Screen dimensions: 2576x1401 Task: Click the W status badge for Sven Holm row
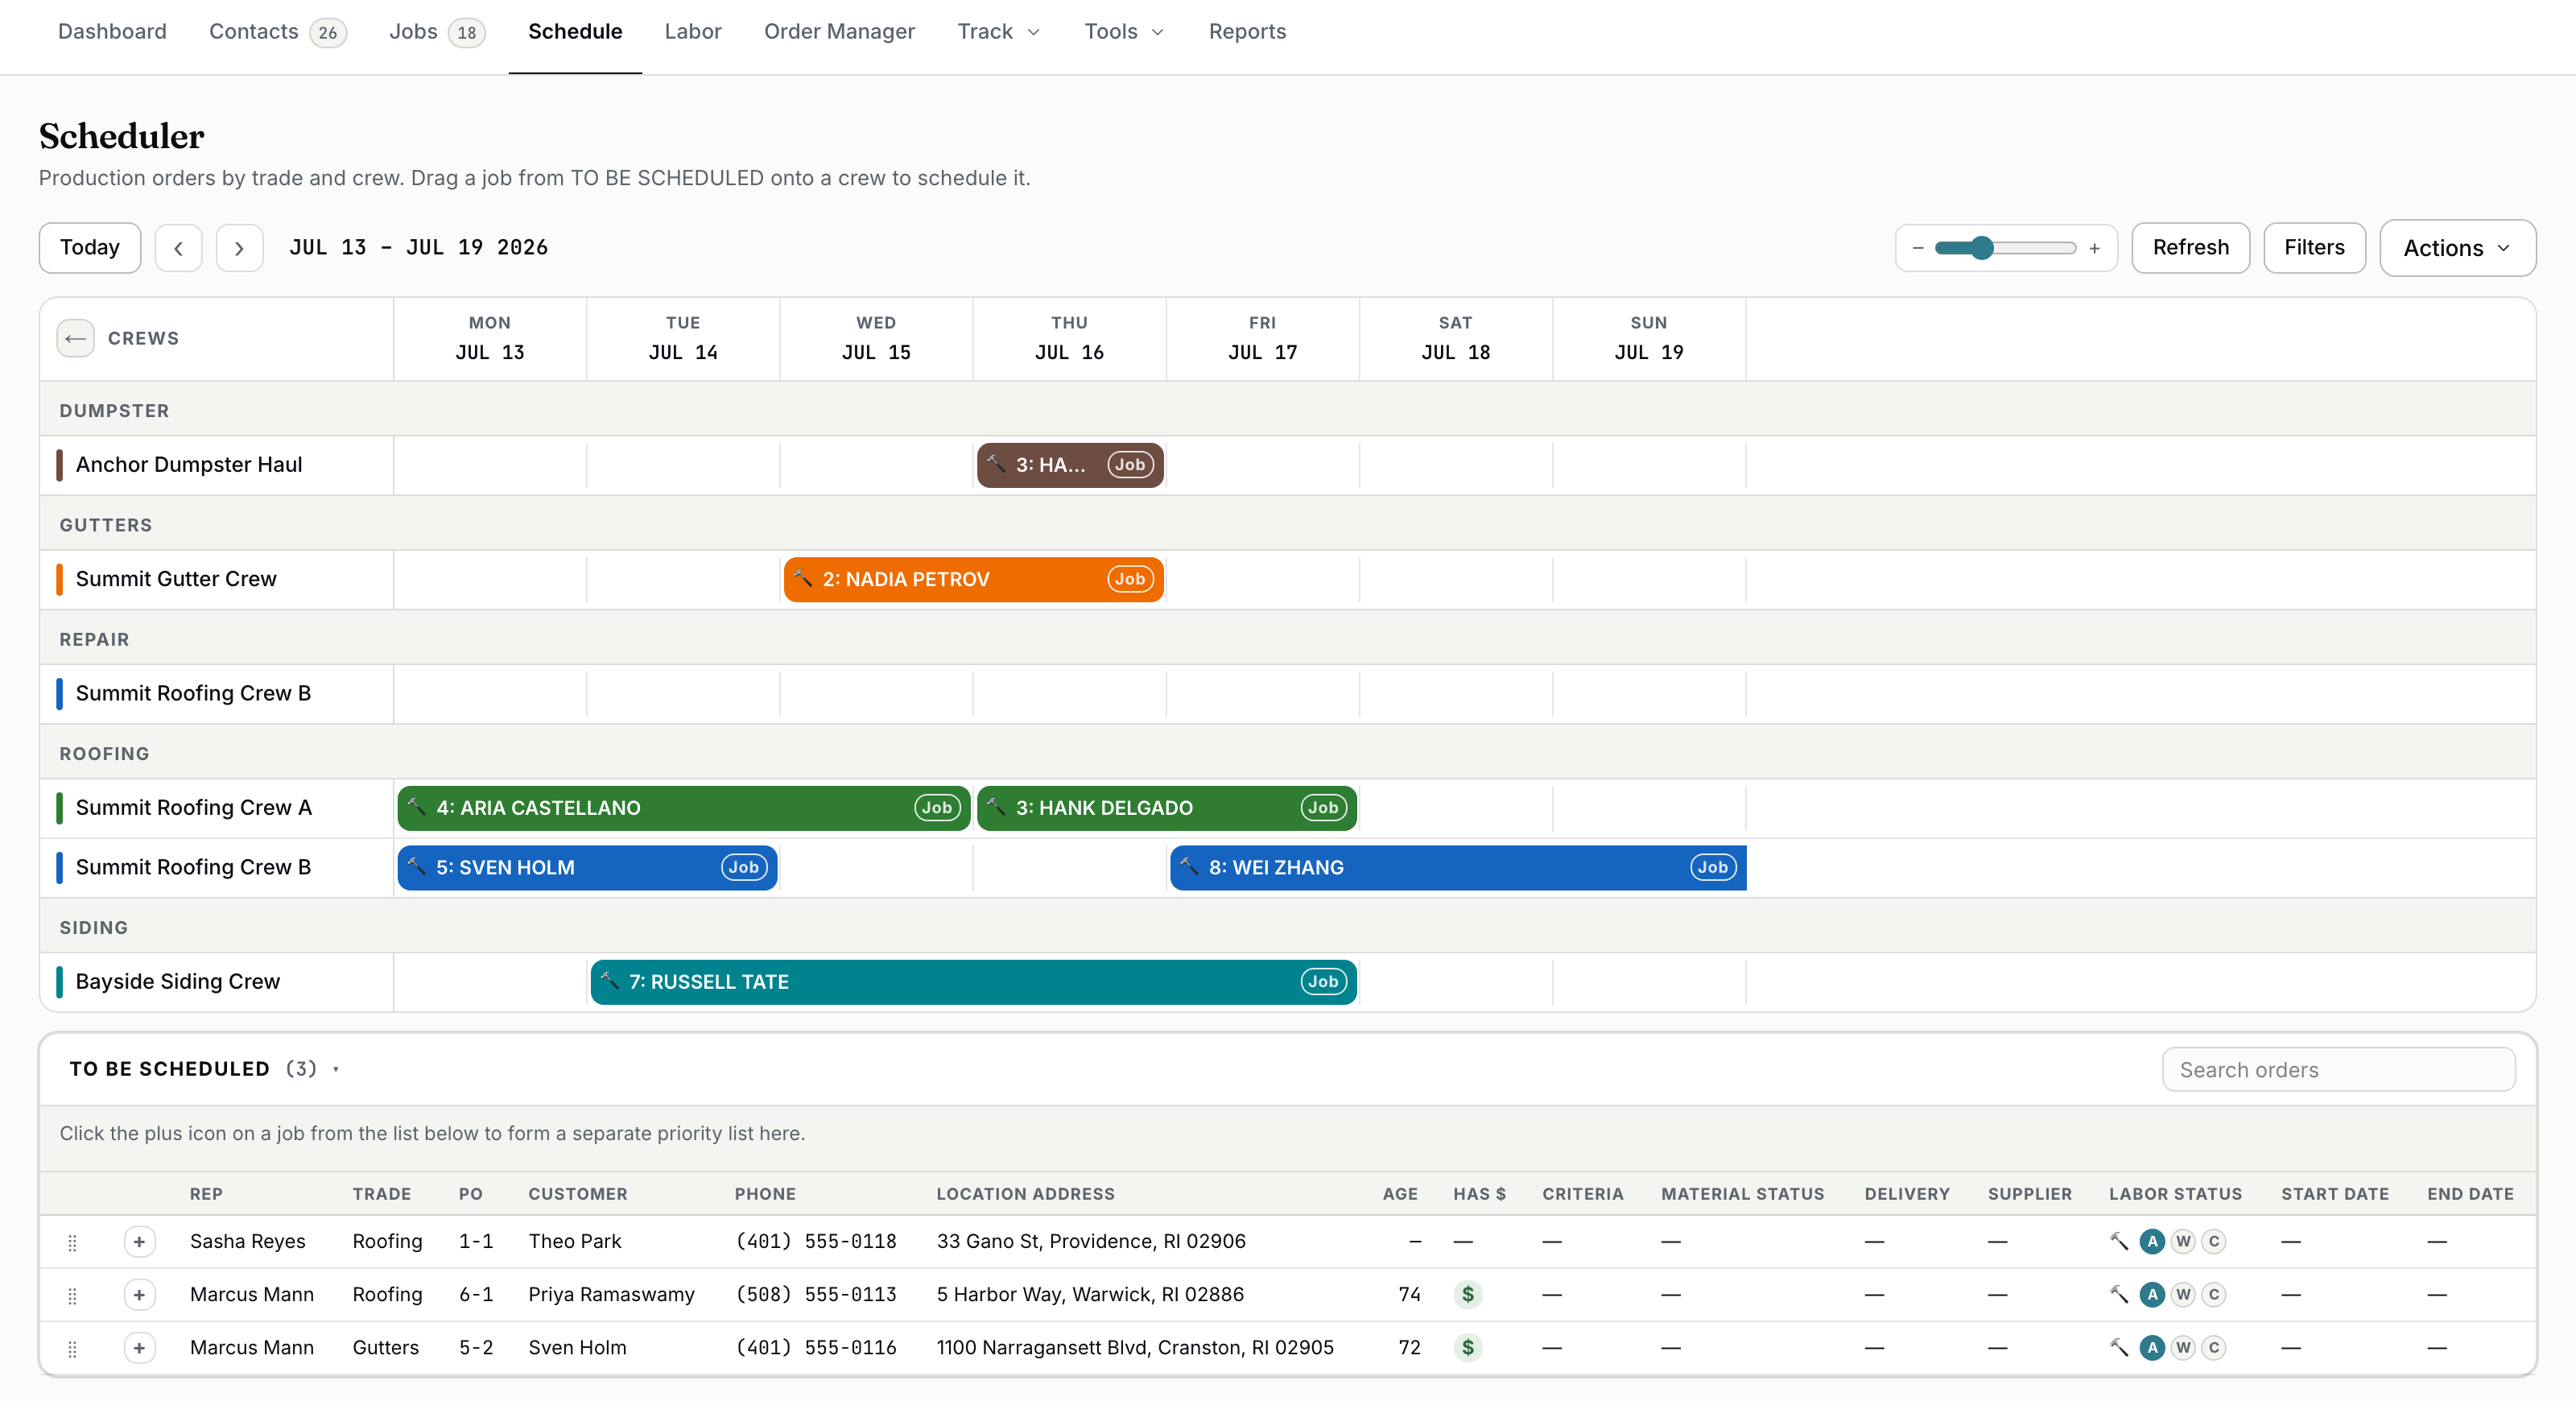[2183, 1347]
